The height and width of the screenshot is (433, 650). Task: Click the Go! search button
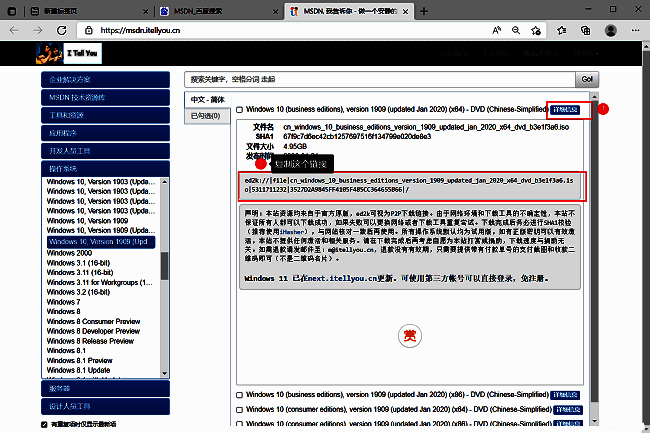coord(587,79)
